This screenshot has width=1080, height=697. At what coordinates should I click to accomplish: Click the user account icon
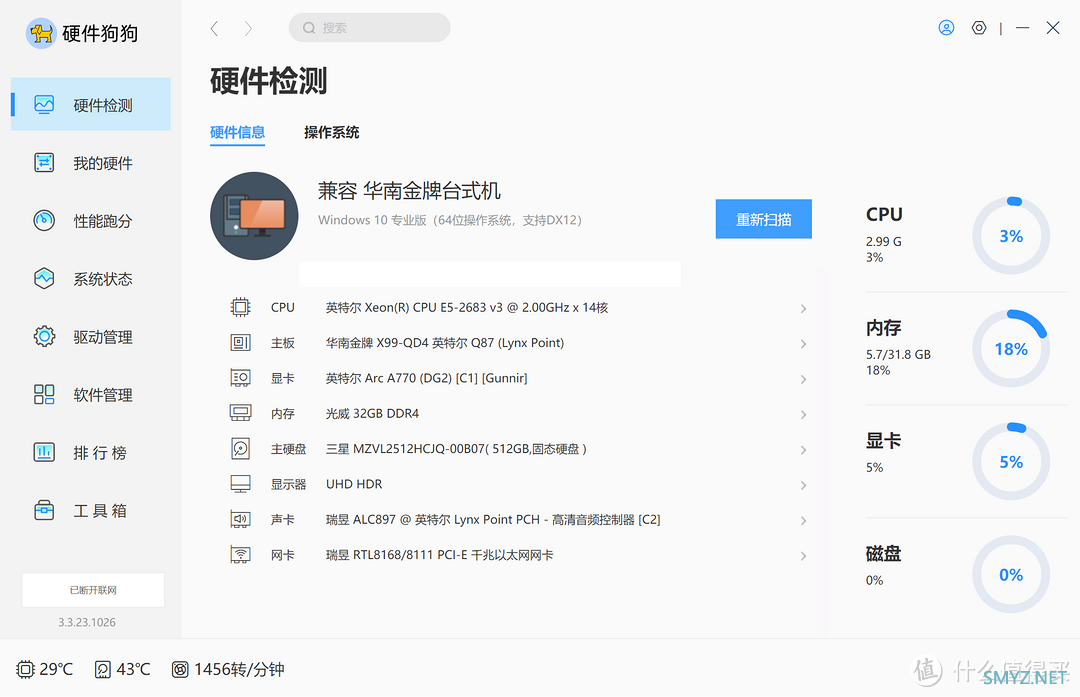(x=946, y=28)
